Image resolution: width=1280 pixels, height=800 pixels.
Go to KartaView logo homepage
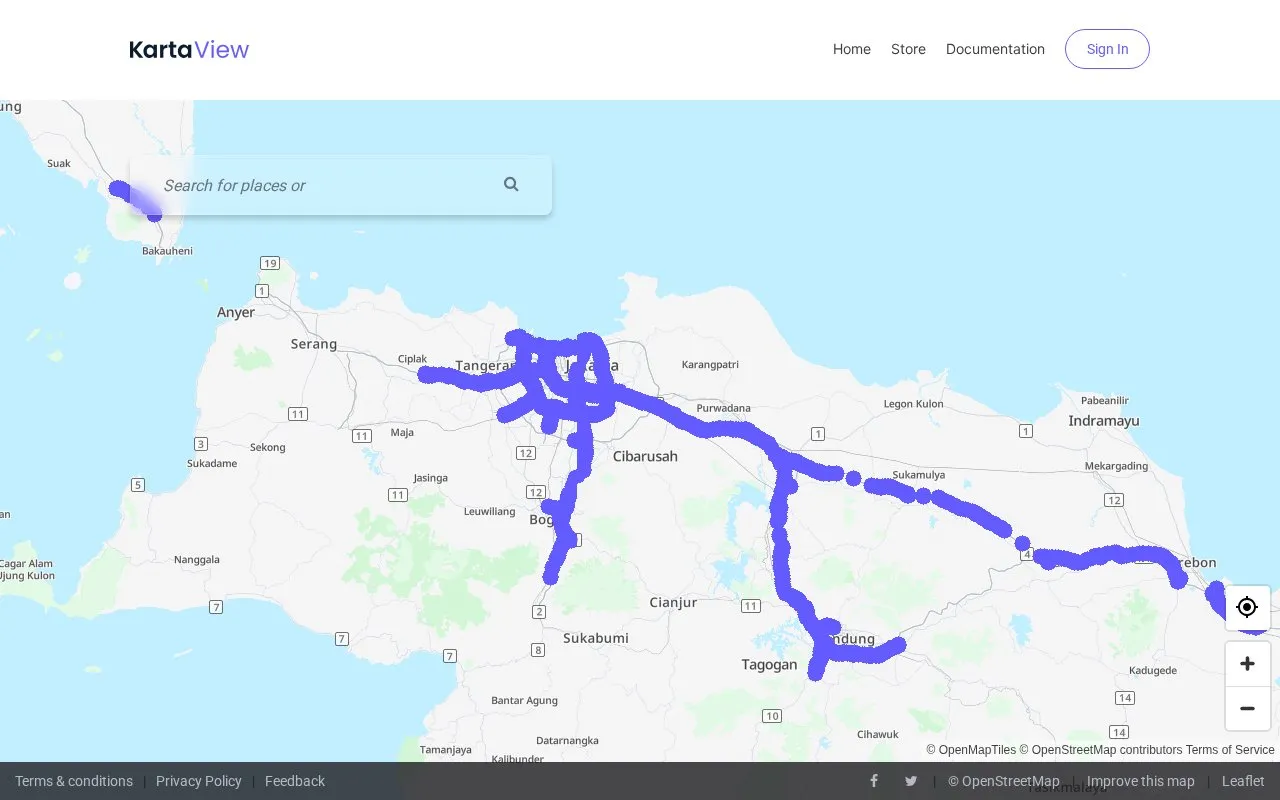coord(189,49)
